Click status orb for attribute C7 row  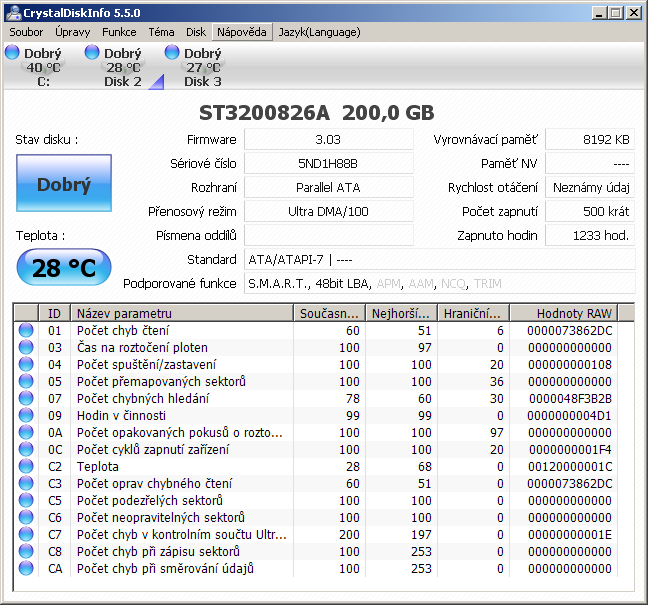[x=26, y=534]
